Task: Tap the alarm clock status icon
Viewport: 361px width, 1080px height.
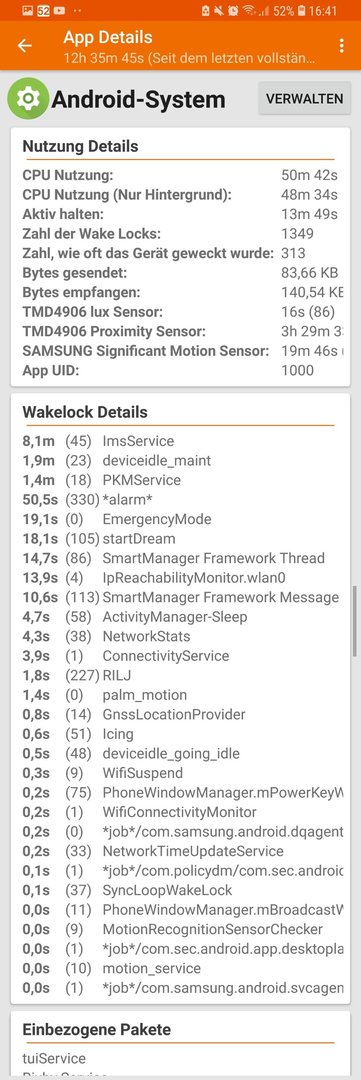Action: pos(233,10)
